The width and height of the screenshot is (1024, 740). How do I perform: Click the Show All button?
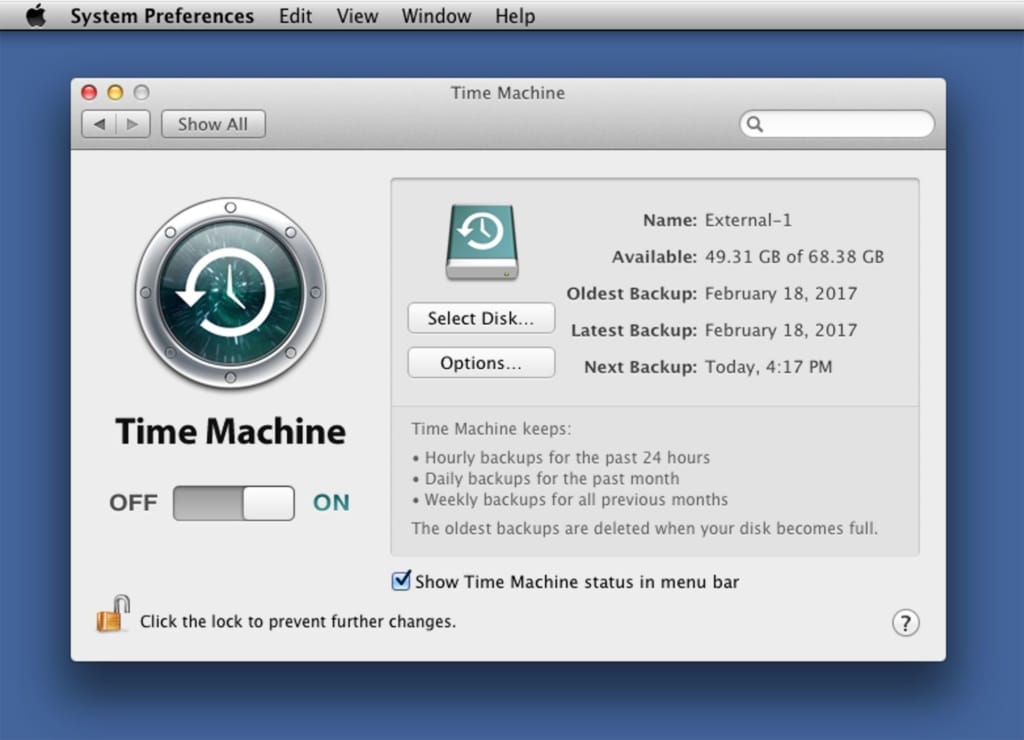[x=213, y=123]
